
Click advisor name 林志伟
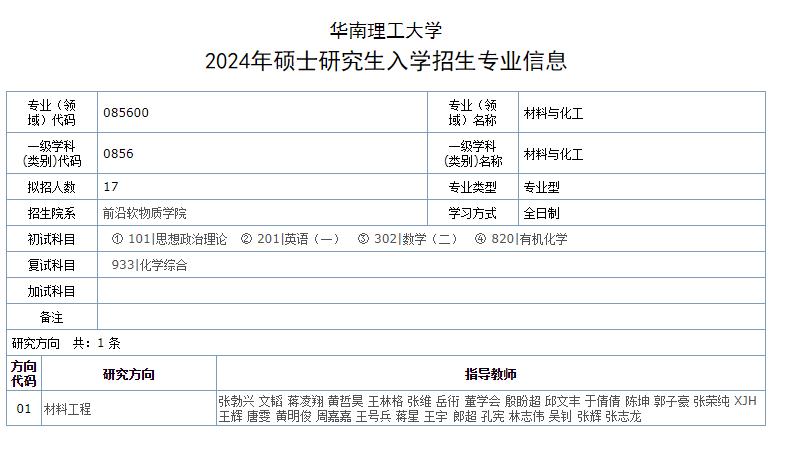(x=527, y=416)
